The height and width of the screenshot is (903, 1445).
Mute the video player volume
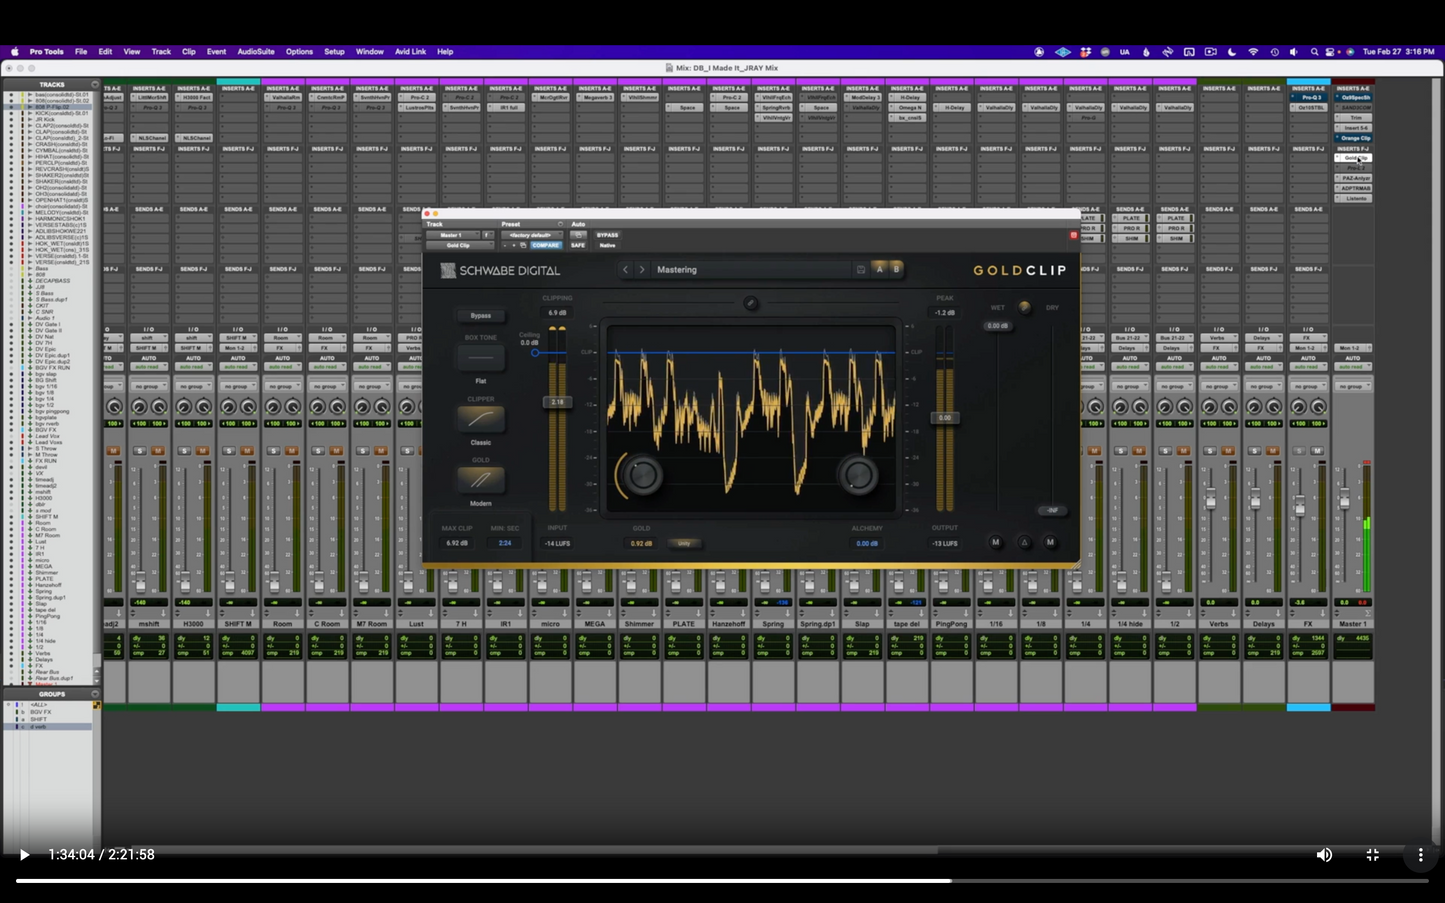1324,855
